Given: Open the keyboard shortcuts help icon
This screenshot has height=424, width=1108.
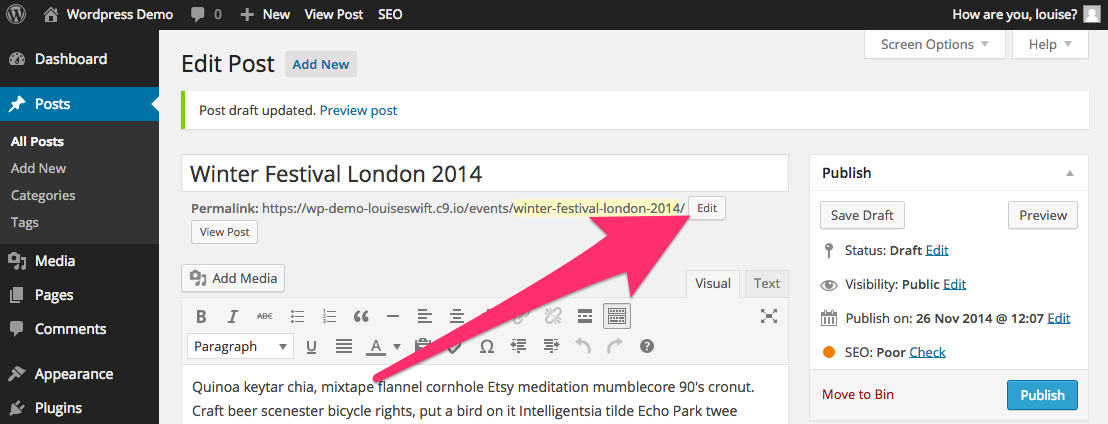Looking at the screenshot, I should pos(647,346).
